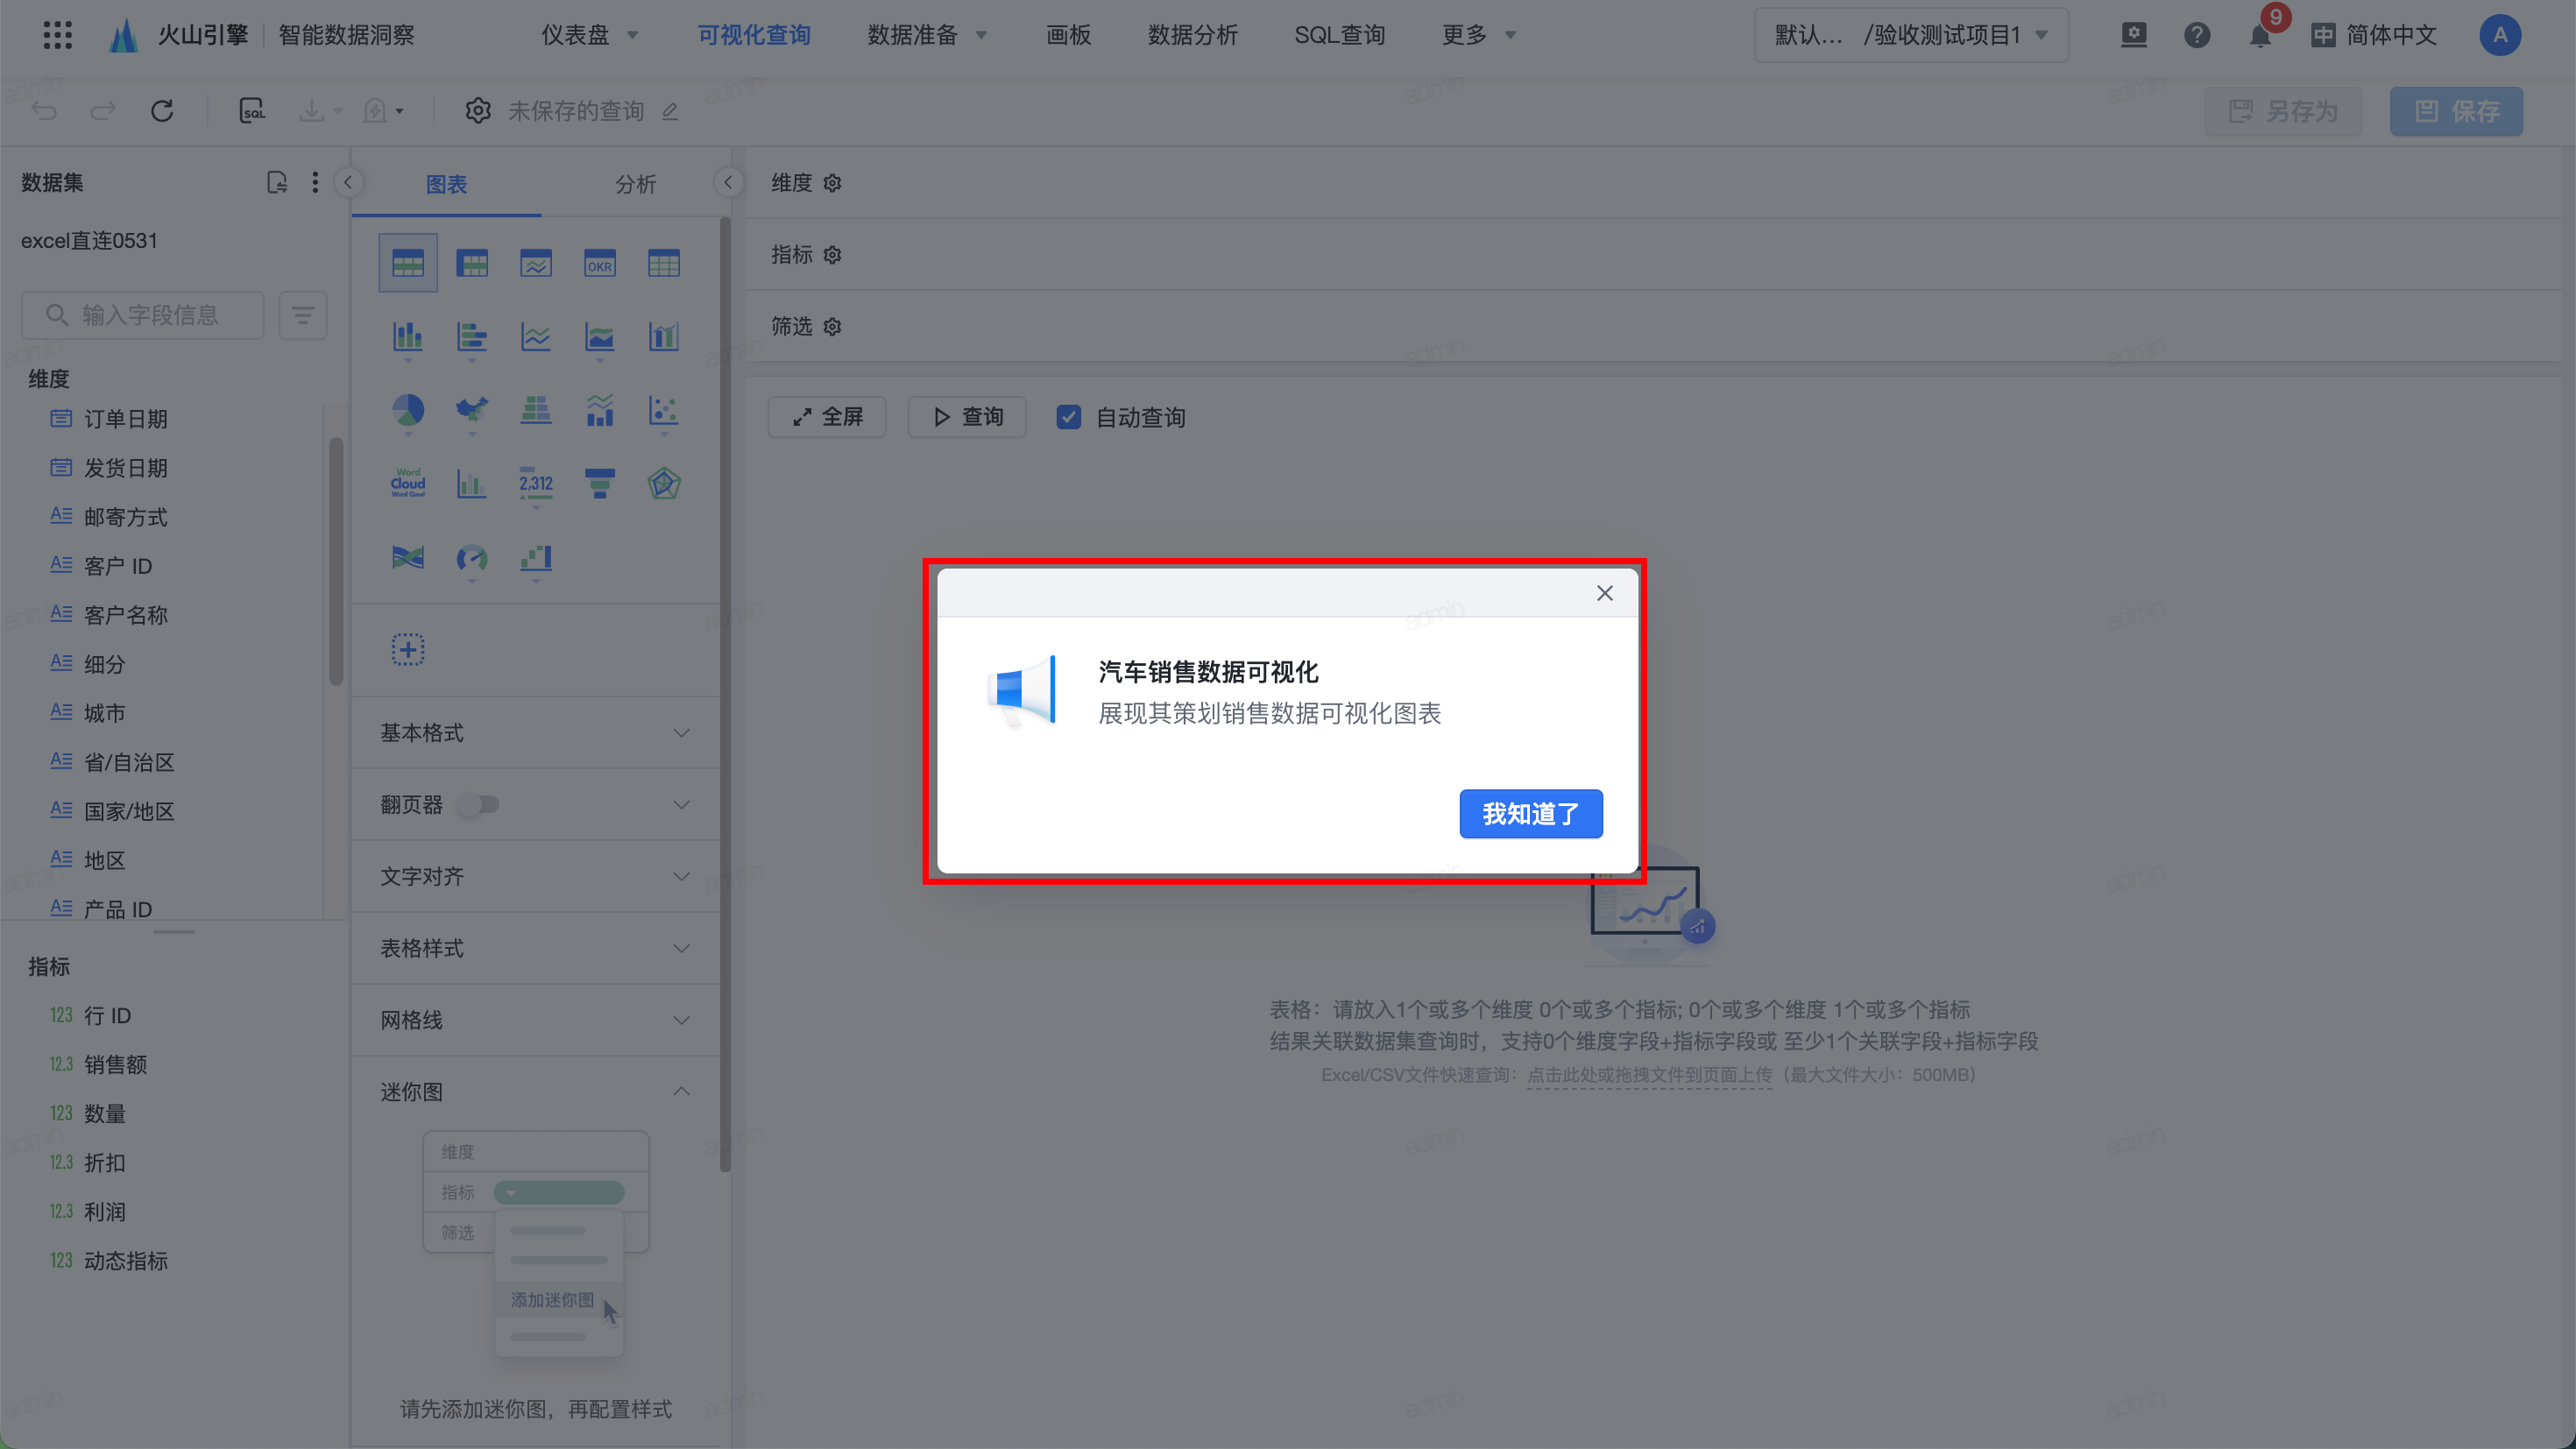Select the line chart icon
The width and height of the screenshot is (2576, 1449).
(x=536, y=337)
